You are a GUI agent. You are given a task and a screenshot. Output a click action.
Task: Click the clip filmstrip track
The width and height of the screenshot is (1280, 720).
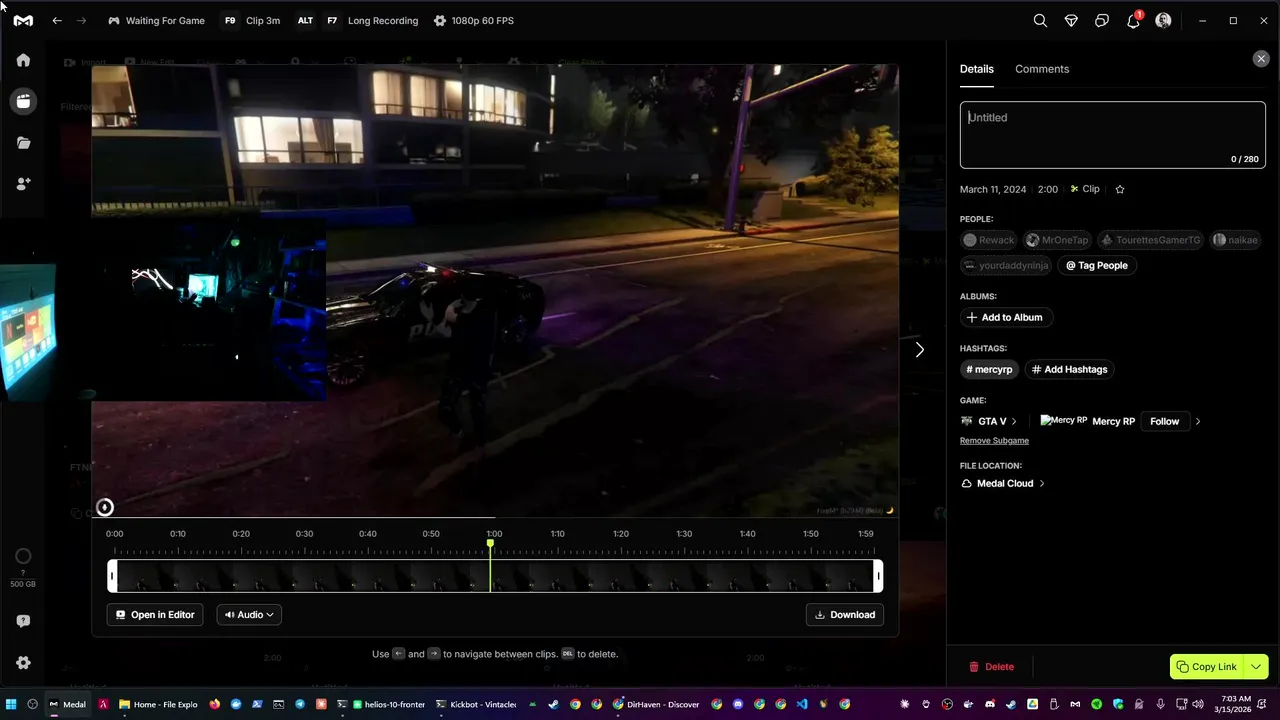(x=495, y=576)
